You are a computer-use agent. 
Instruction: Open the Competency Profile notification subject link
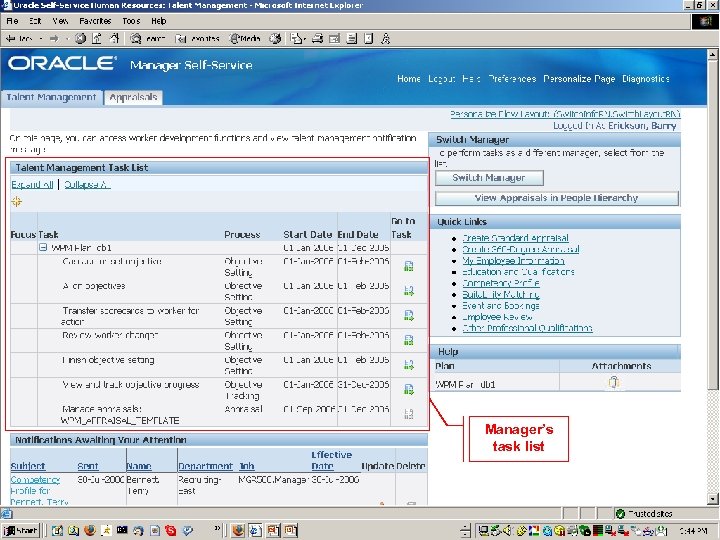point(39,491)
